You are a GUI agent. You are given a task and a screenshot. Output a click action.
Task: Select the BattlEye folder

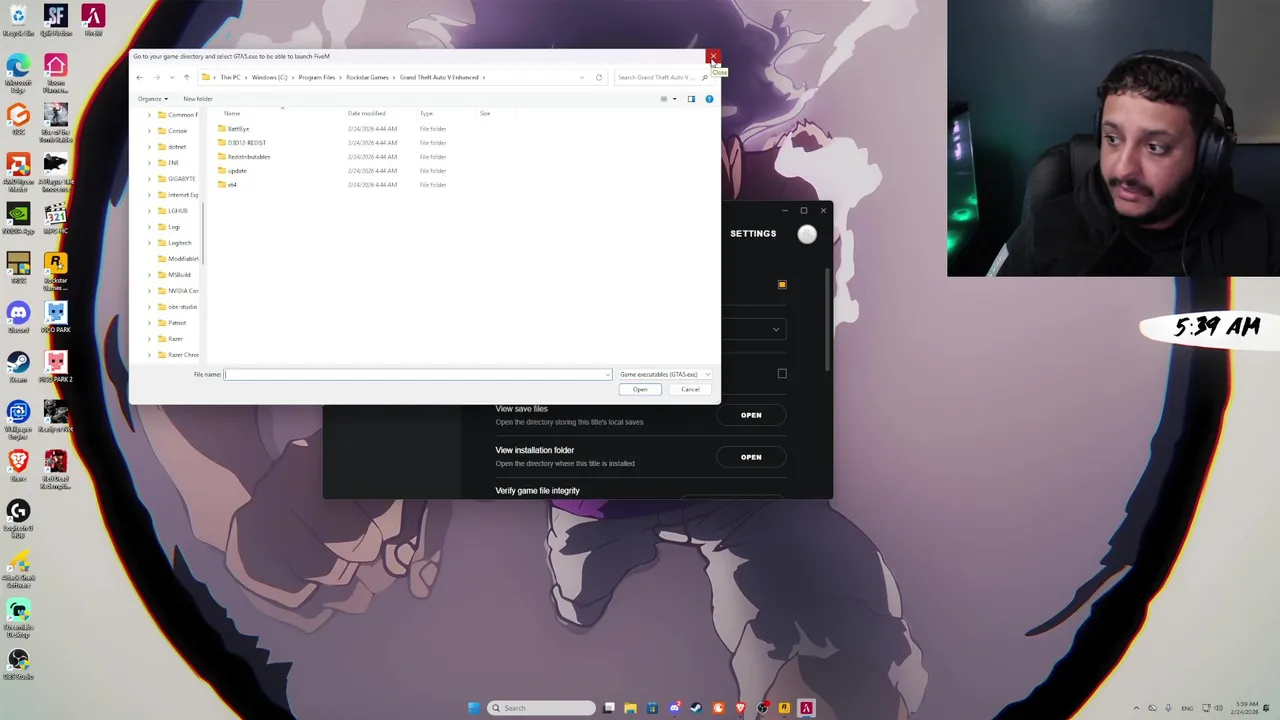pos(238,129)
